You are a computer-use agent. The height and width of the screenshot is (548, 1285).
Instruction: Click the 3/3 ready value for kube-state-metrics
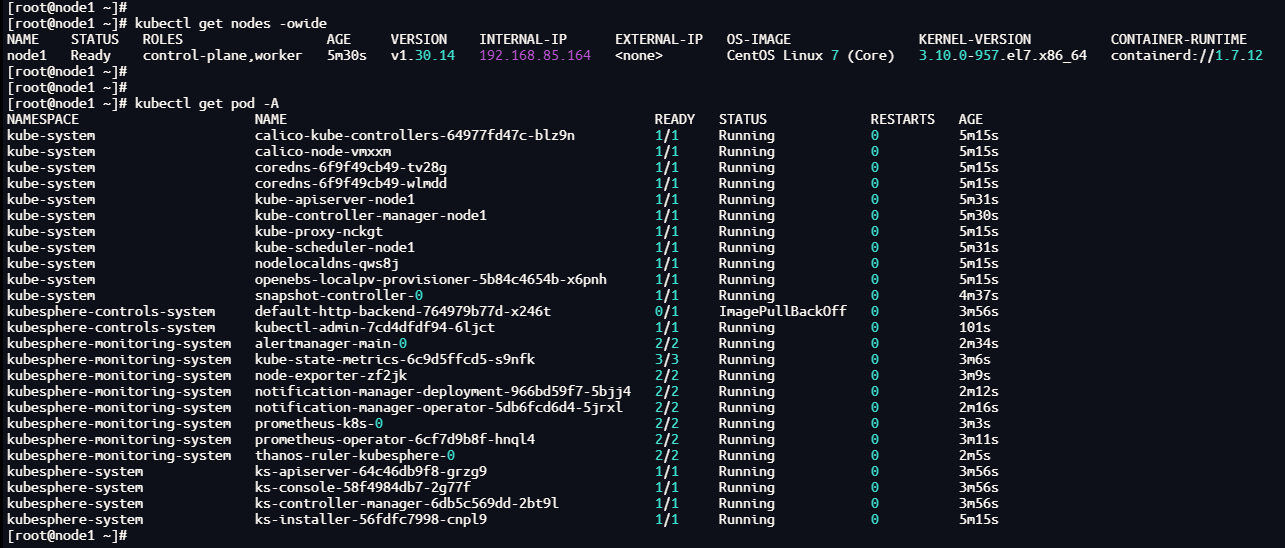pos(667,359)
